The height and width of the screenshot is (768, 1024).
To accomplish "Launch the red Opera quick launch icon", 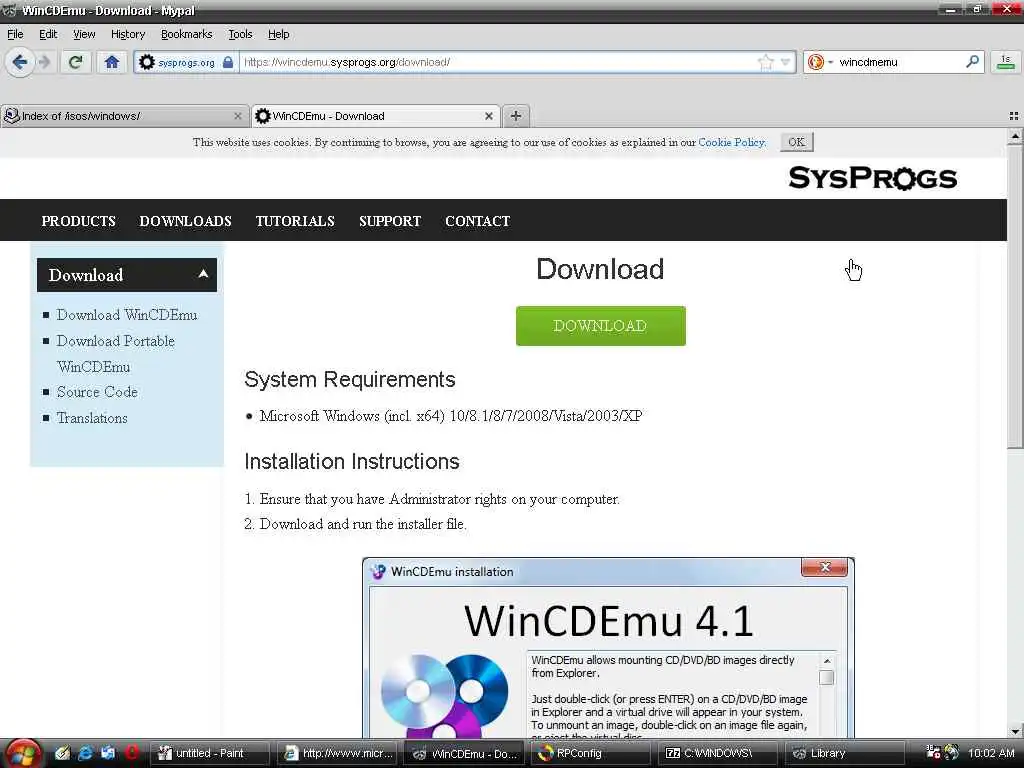I will (x=131, y=753).
